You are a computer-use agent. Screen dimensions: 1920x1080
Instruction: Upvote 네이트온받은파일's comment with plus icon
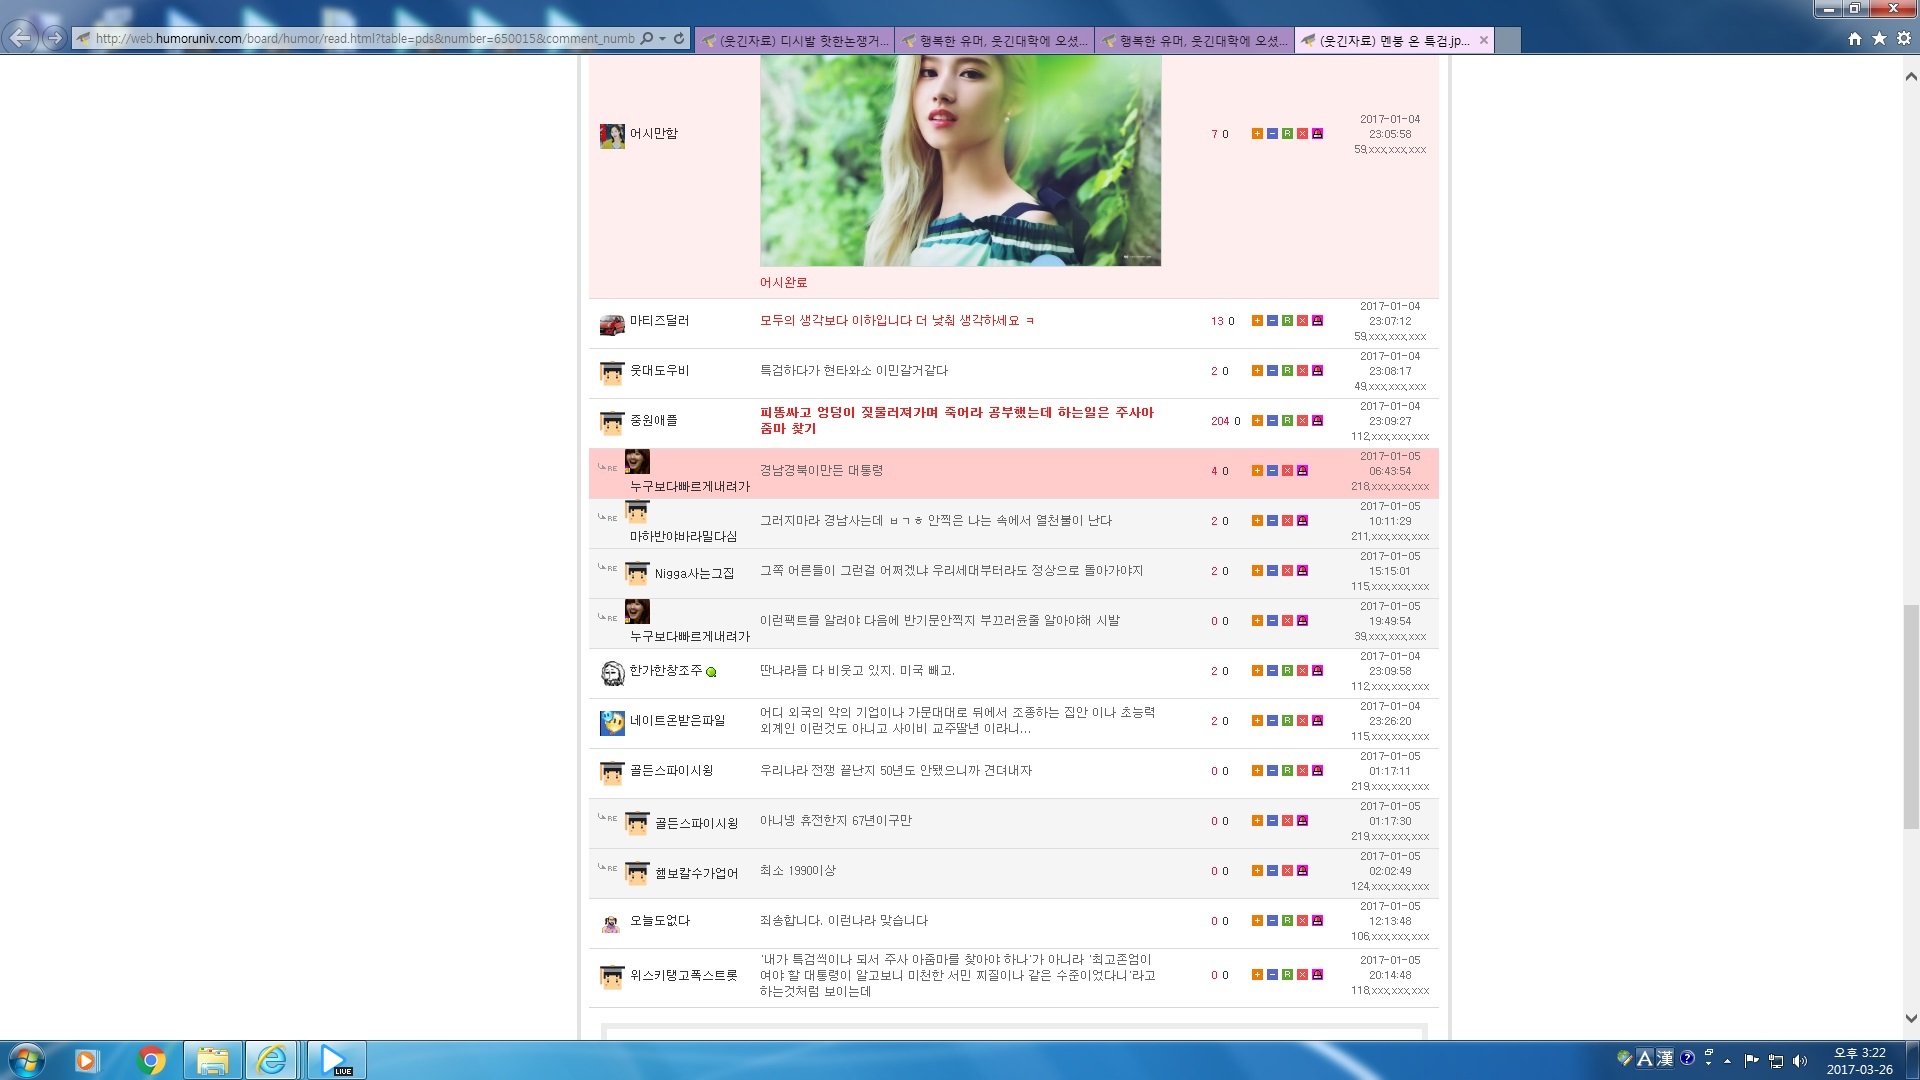pyautogui.click(x=1257, y=721)
